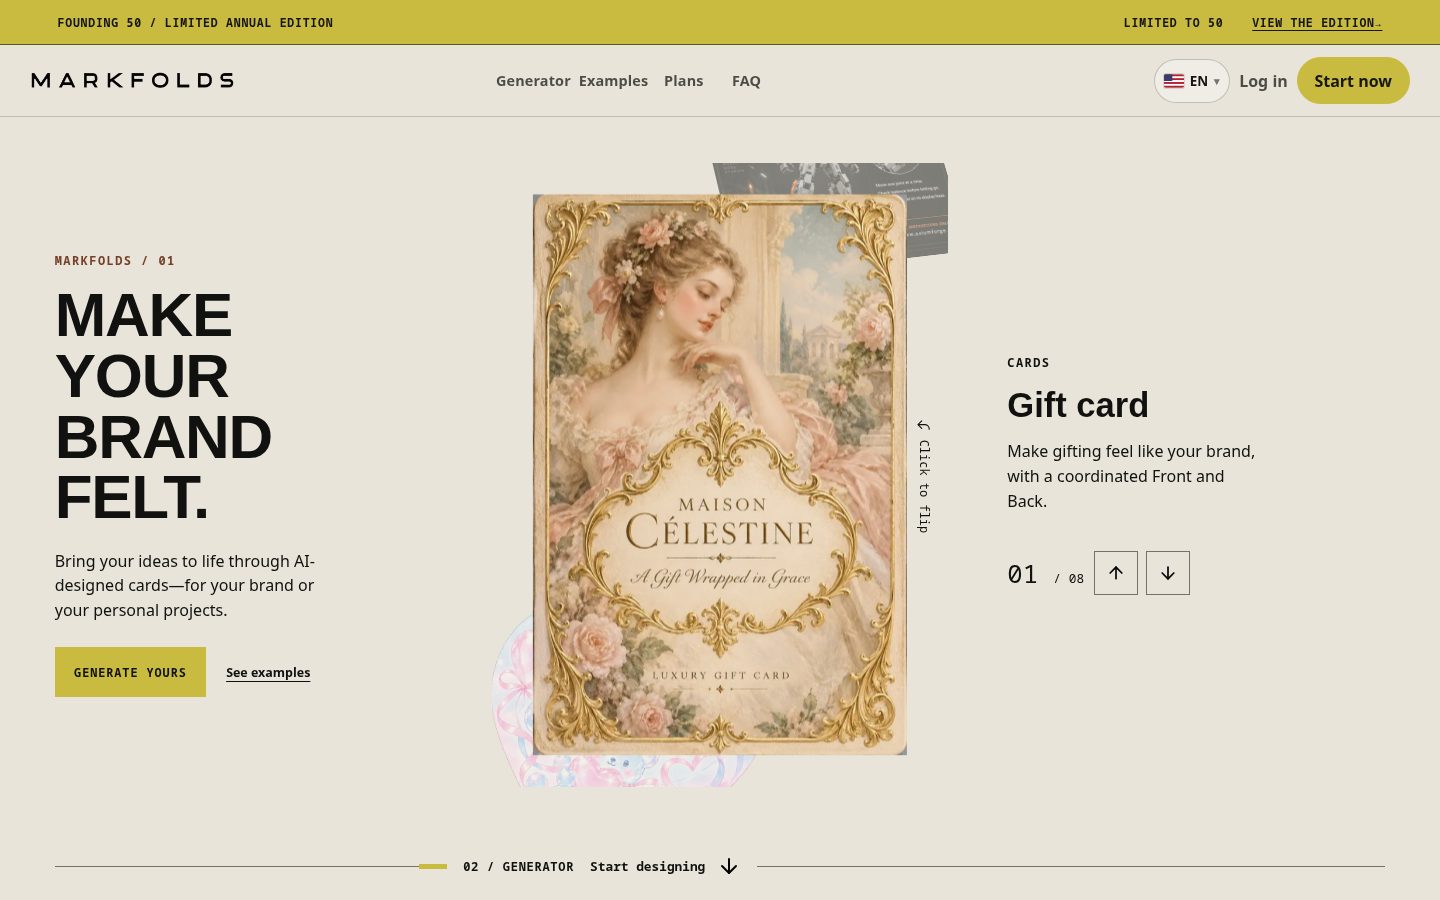Click the Founding 50 announcement text
This screenshot has width=1440, height=900.
(195, 23)
